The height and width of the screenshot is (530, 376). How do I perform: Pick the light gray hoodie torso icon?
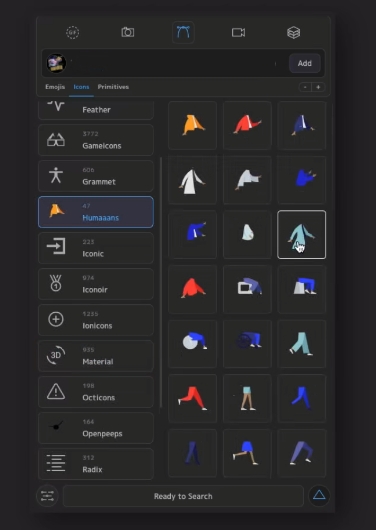tap(247, 180)
